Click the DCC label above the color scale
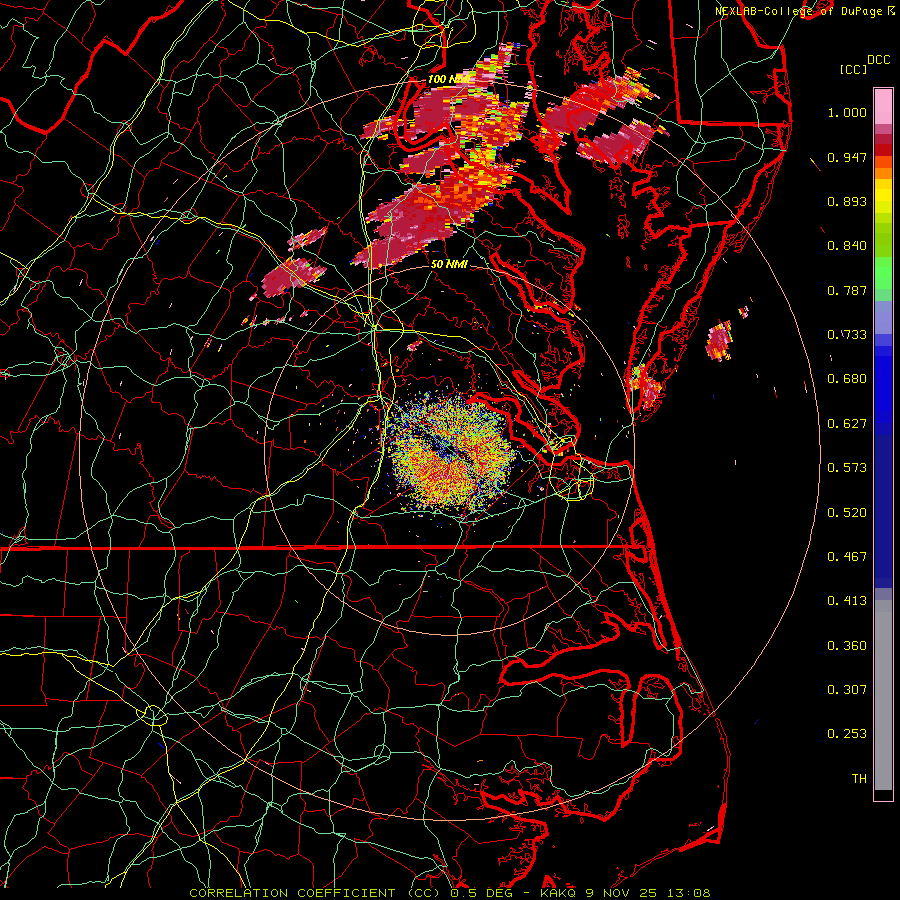This screenshot has height=900, width=900. (878, 60)
